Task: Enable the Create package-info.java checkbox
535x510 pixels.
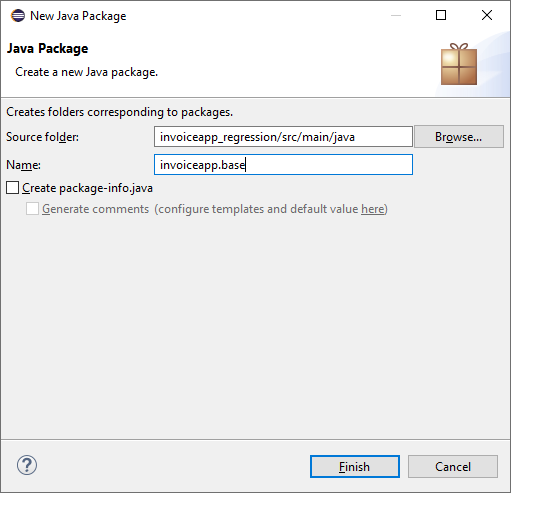Action: tap(12, 188)
